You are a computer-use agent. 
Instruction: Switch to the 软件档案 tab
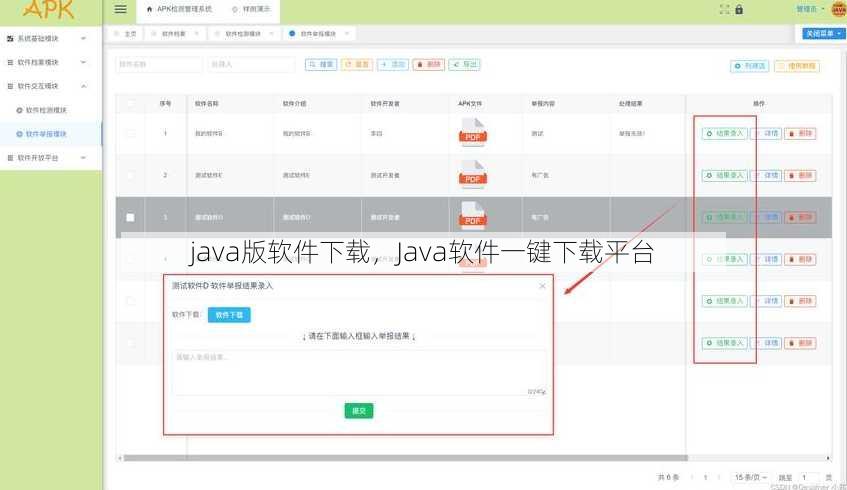coord(173,33)
